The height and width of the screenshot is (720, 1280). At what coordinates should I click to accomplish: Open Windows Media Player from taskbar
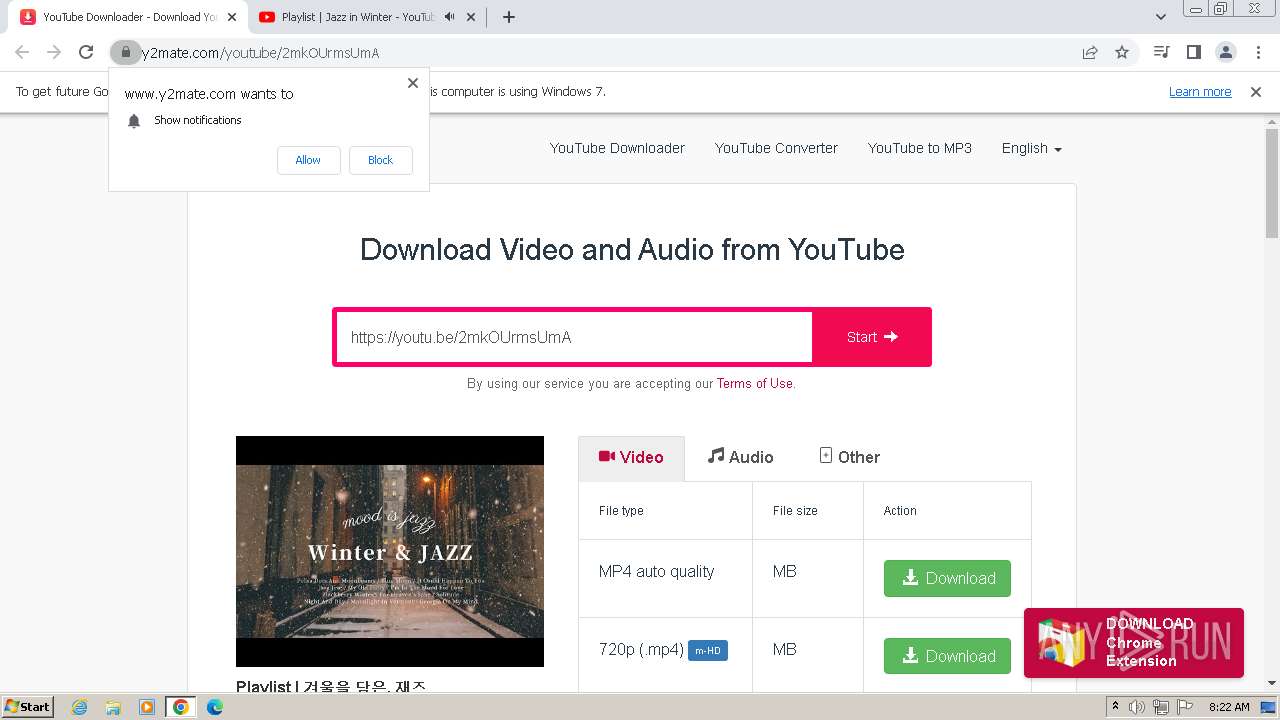pyautogui.click(x=147, y=707)
